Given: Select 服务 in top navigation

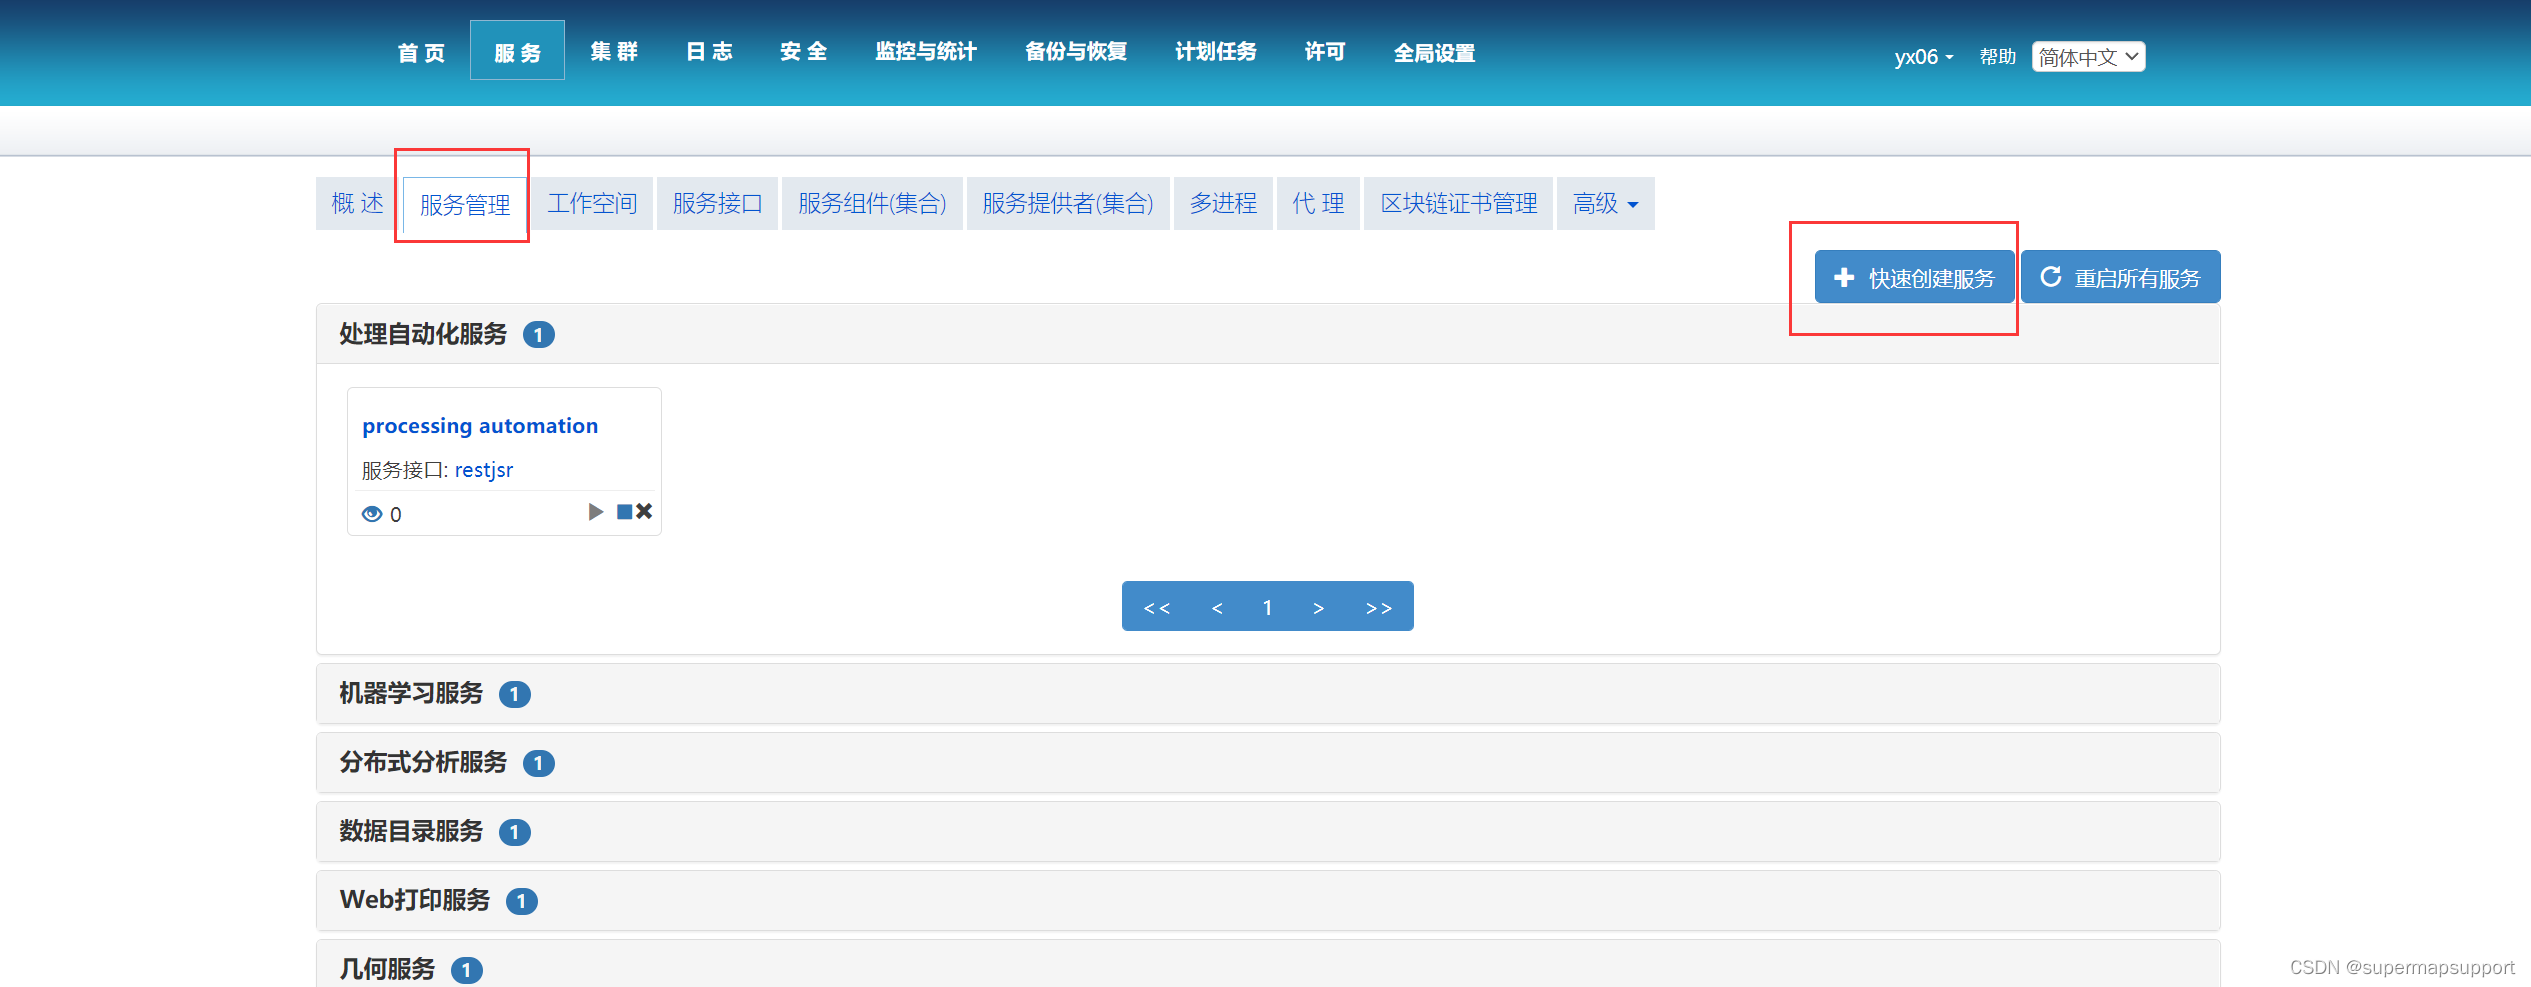Looking at the screenshot, I should pyautogui.click(x=517, y=52).
